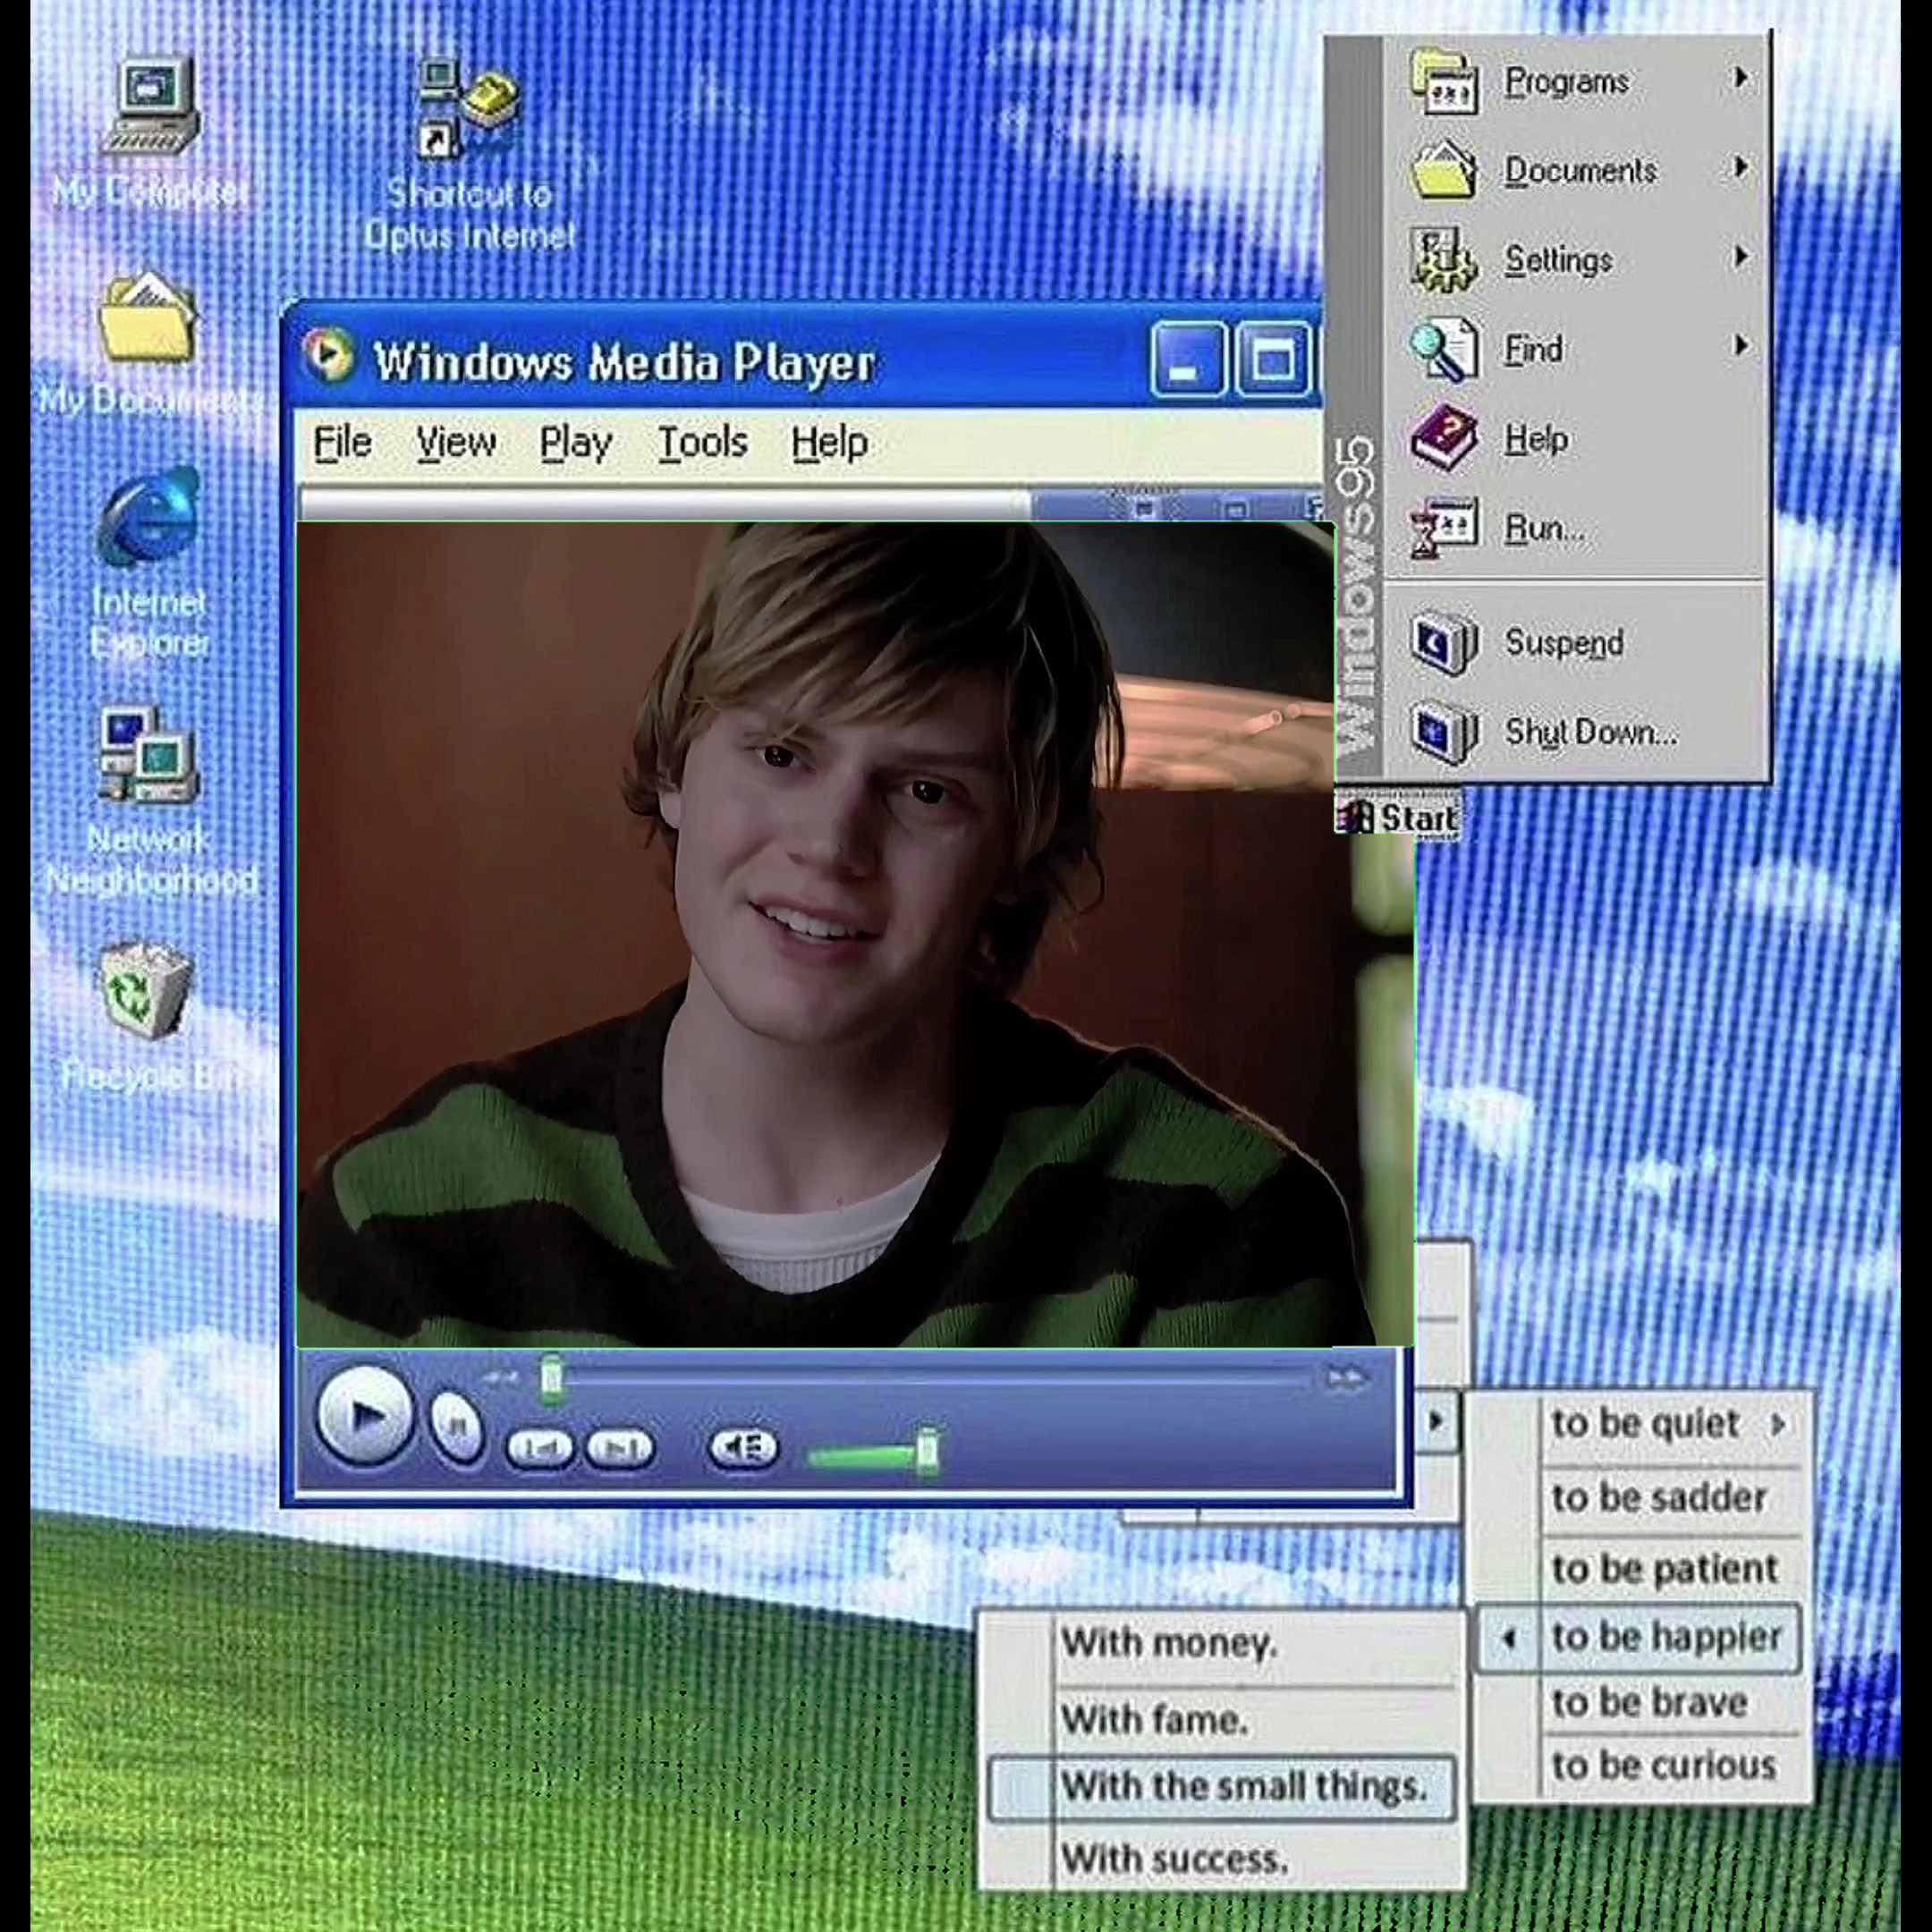
Task: Click the Run icon in Start menu
Action: [1444, 528]
